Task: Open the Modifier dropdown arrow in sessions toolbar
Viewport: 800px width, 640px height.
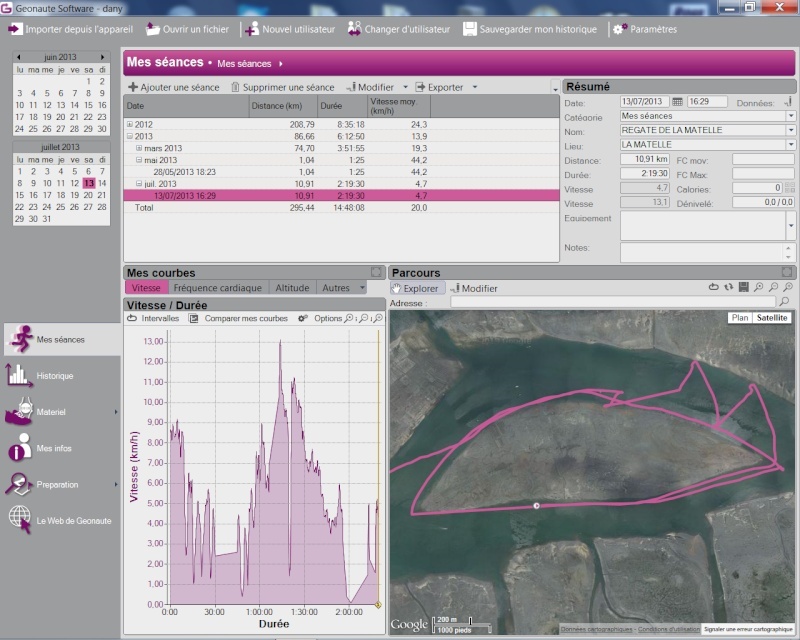Action: pos(406,87)
